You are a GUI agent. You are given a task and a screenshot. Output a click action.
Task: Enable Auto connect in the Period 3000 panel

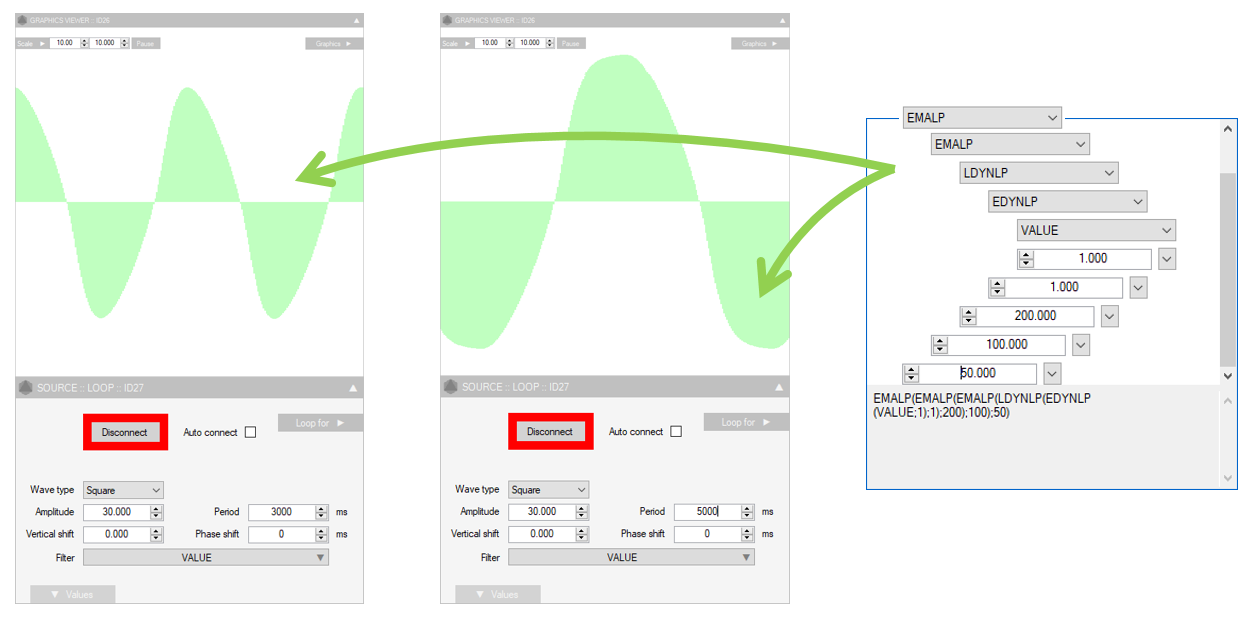click(x=250, y=432)
